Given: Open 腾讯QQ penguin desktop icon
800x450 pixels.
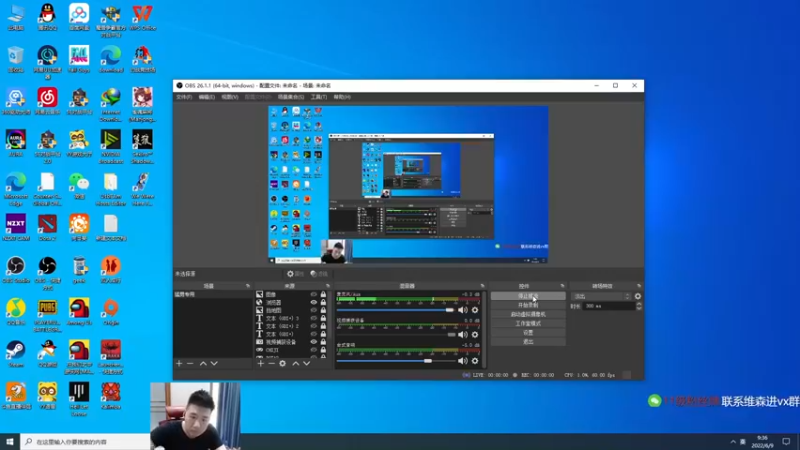Looking at the screenshot, I should pyautogui.click(x=47, y=18).
